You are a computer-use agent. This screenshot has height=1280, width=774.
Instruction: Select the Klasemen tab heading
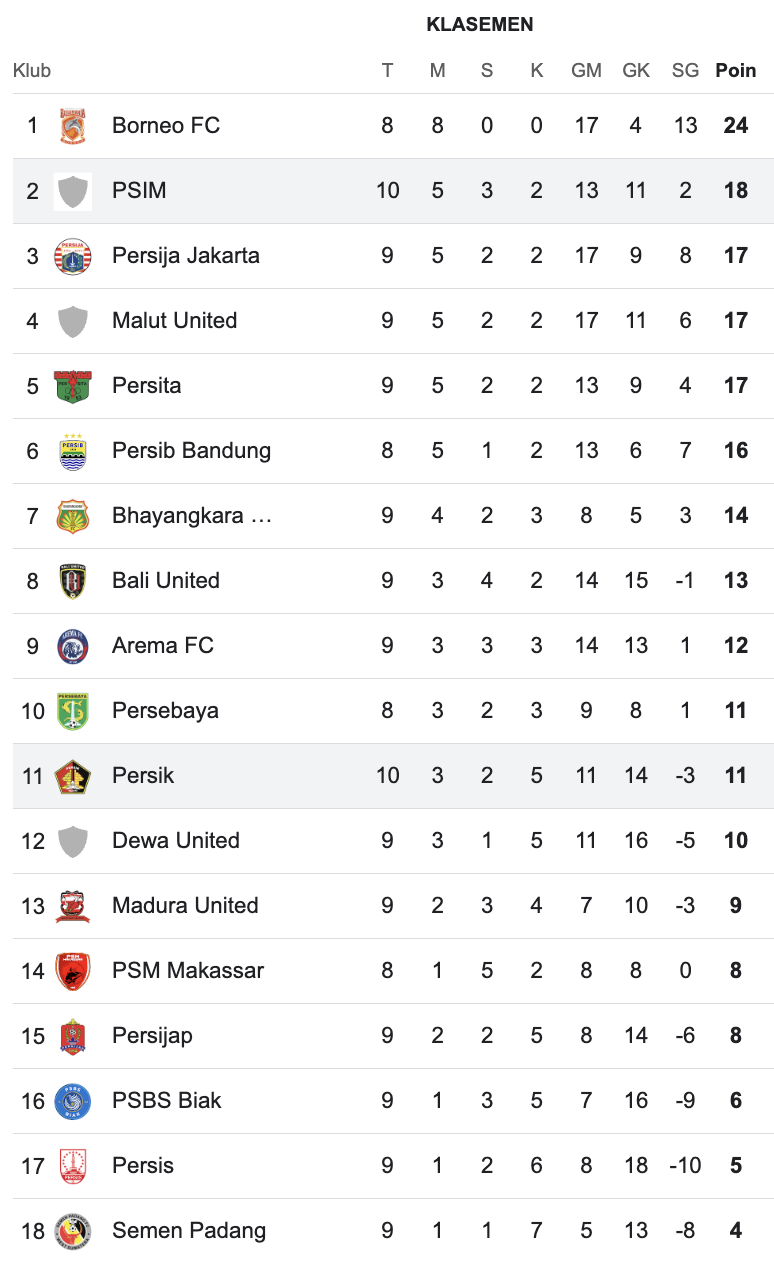pyautogui.click(x=480, y=25)
